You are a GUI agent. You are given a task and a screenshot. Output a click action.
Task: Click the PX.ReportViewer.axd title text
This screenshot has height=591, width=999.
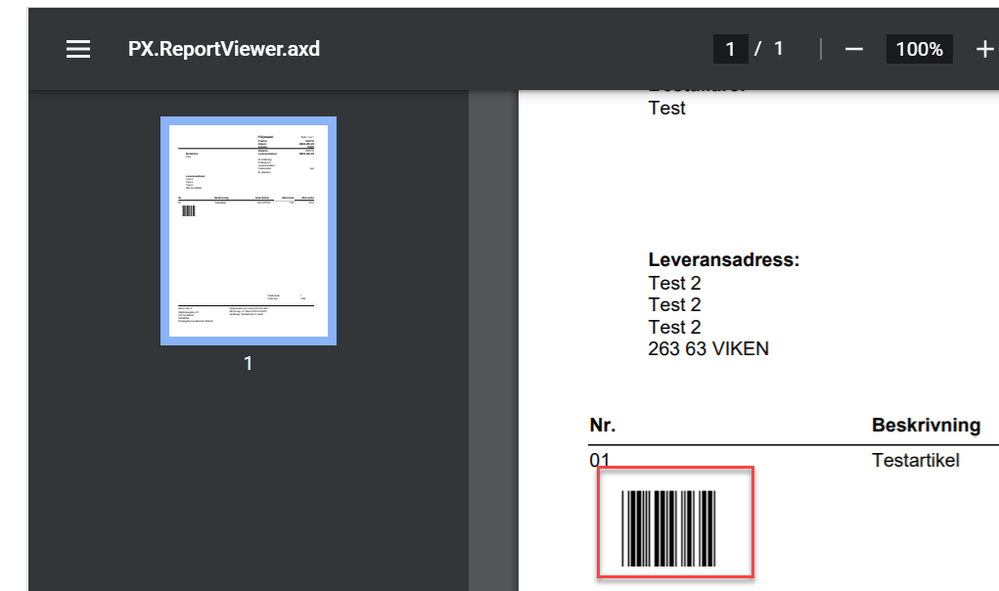pos(221,48)
